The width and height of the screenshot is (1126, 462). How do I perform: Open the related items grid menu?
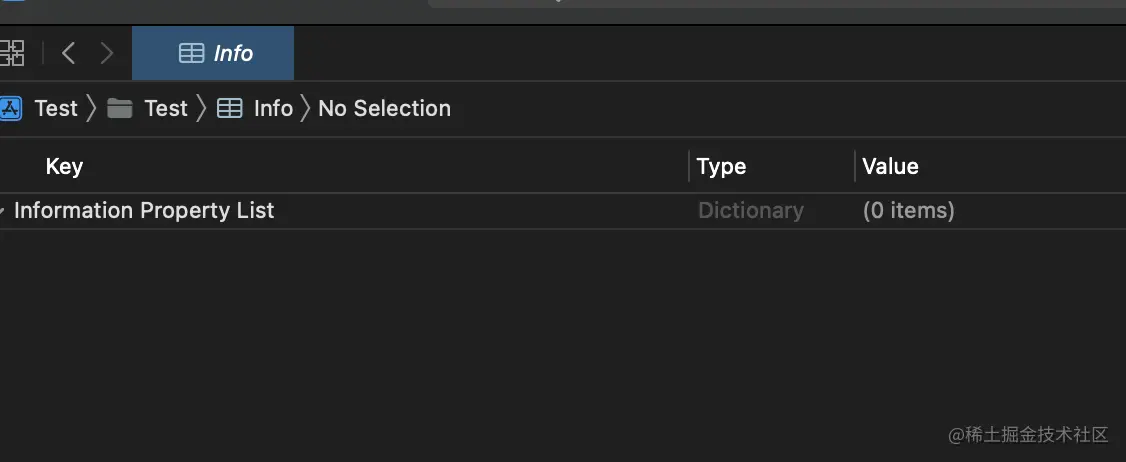pos(12,53)
